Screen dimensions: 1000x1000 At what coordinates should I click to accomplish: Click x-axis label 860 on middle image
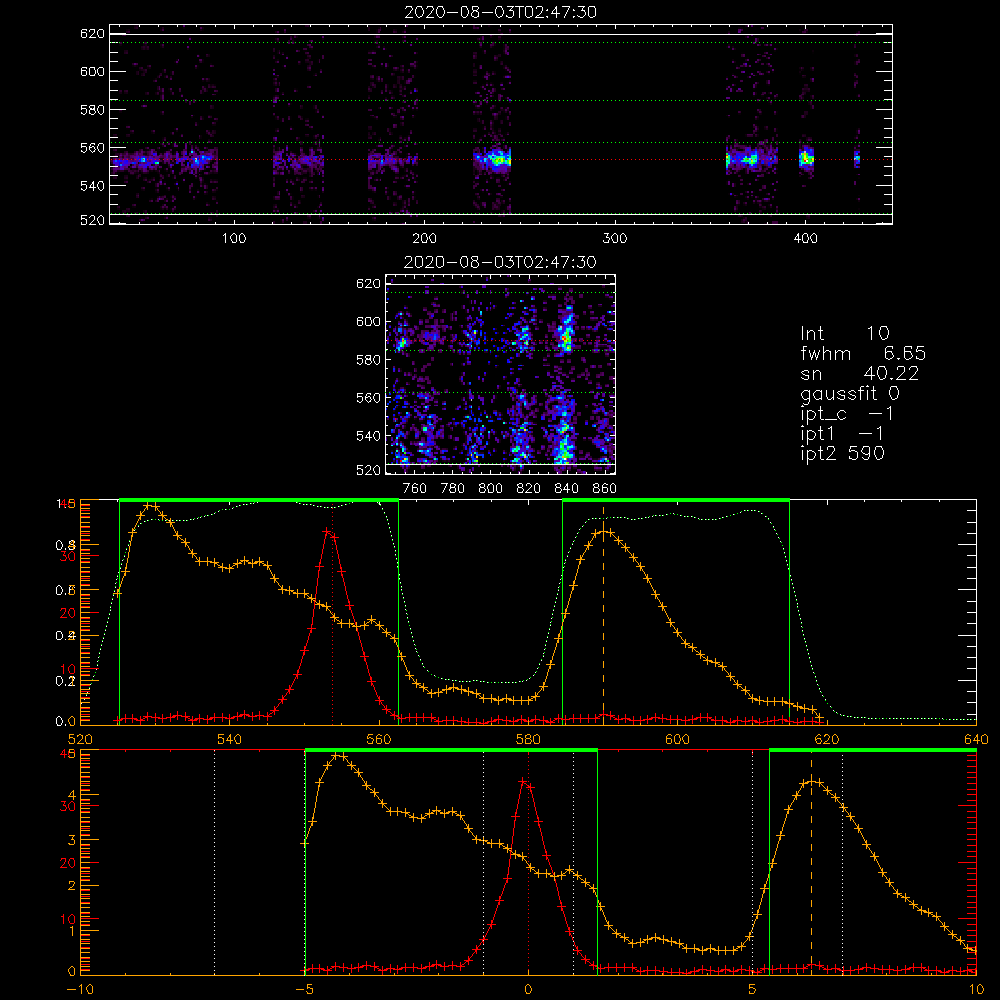coord(605,489)
